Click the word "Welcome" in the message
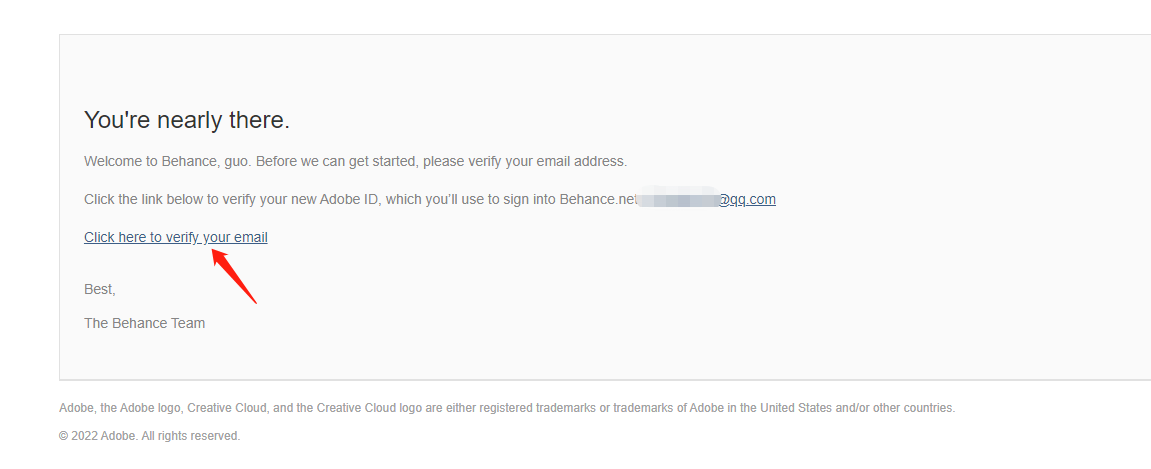Viewport: 1151px width, 469px height. tap(111, 161)
